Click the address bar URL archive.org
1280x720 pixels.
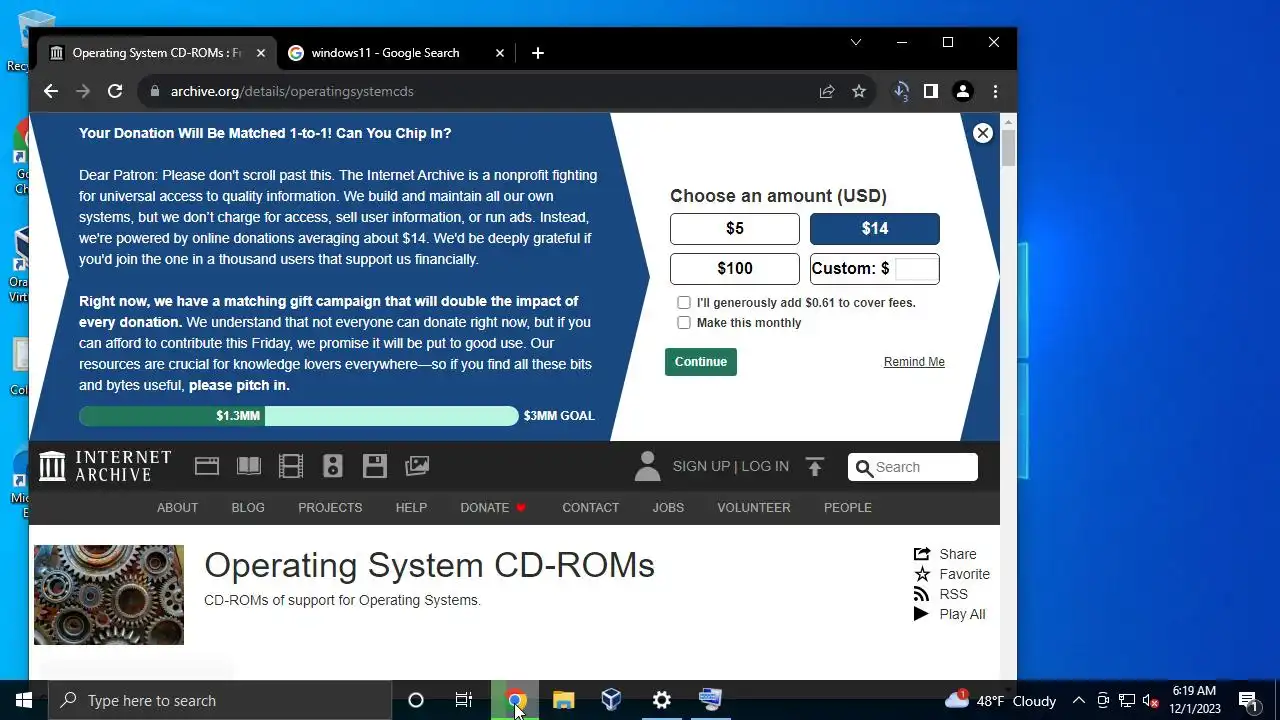click(x=291, y=91)
